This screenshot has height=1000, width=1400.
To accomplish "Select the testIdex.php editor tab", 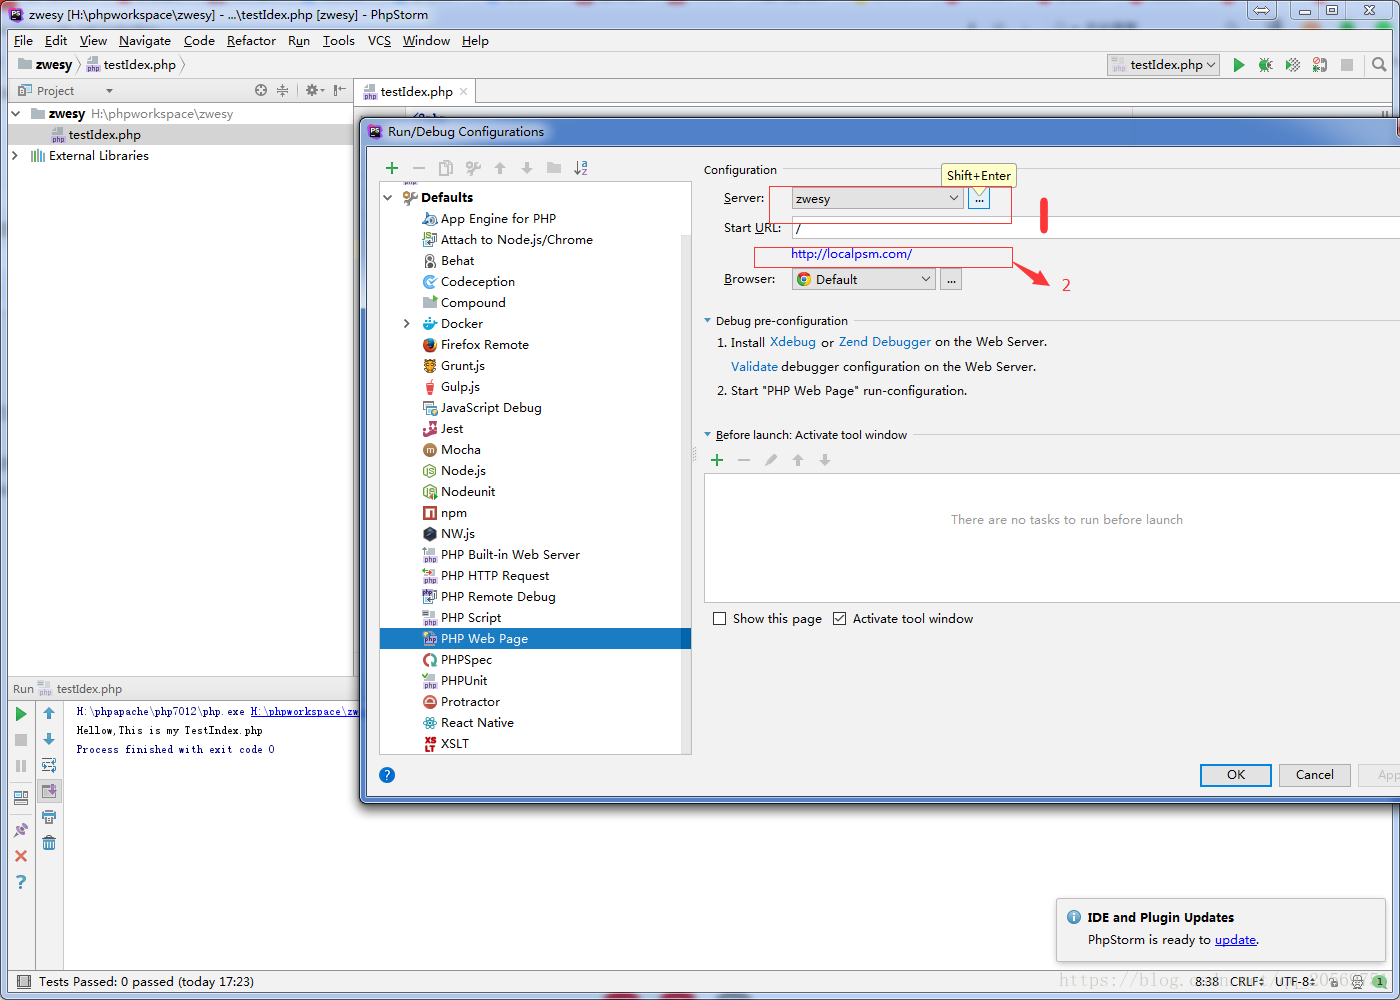I will coord(415,91).
